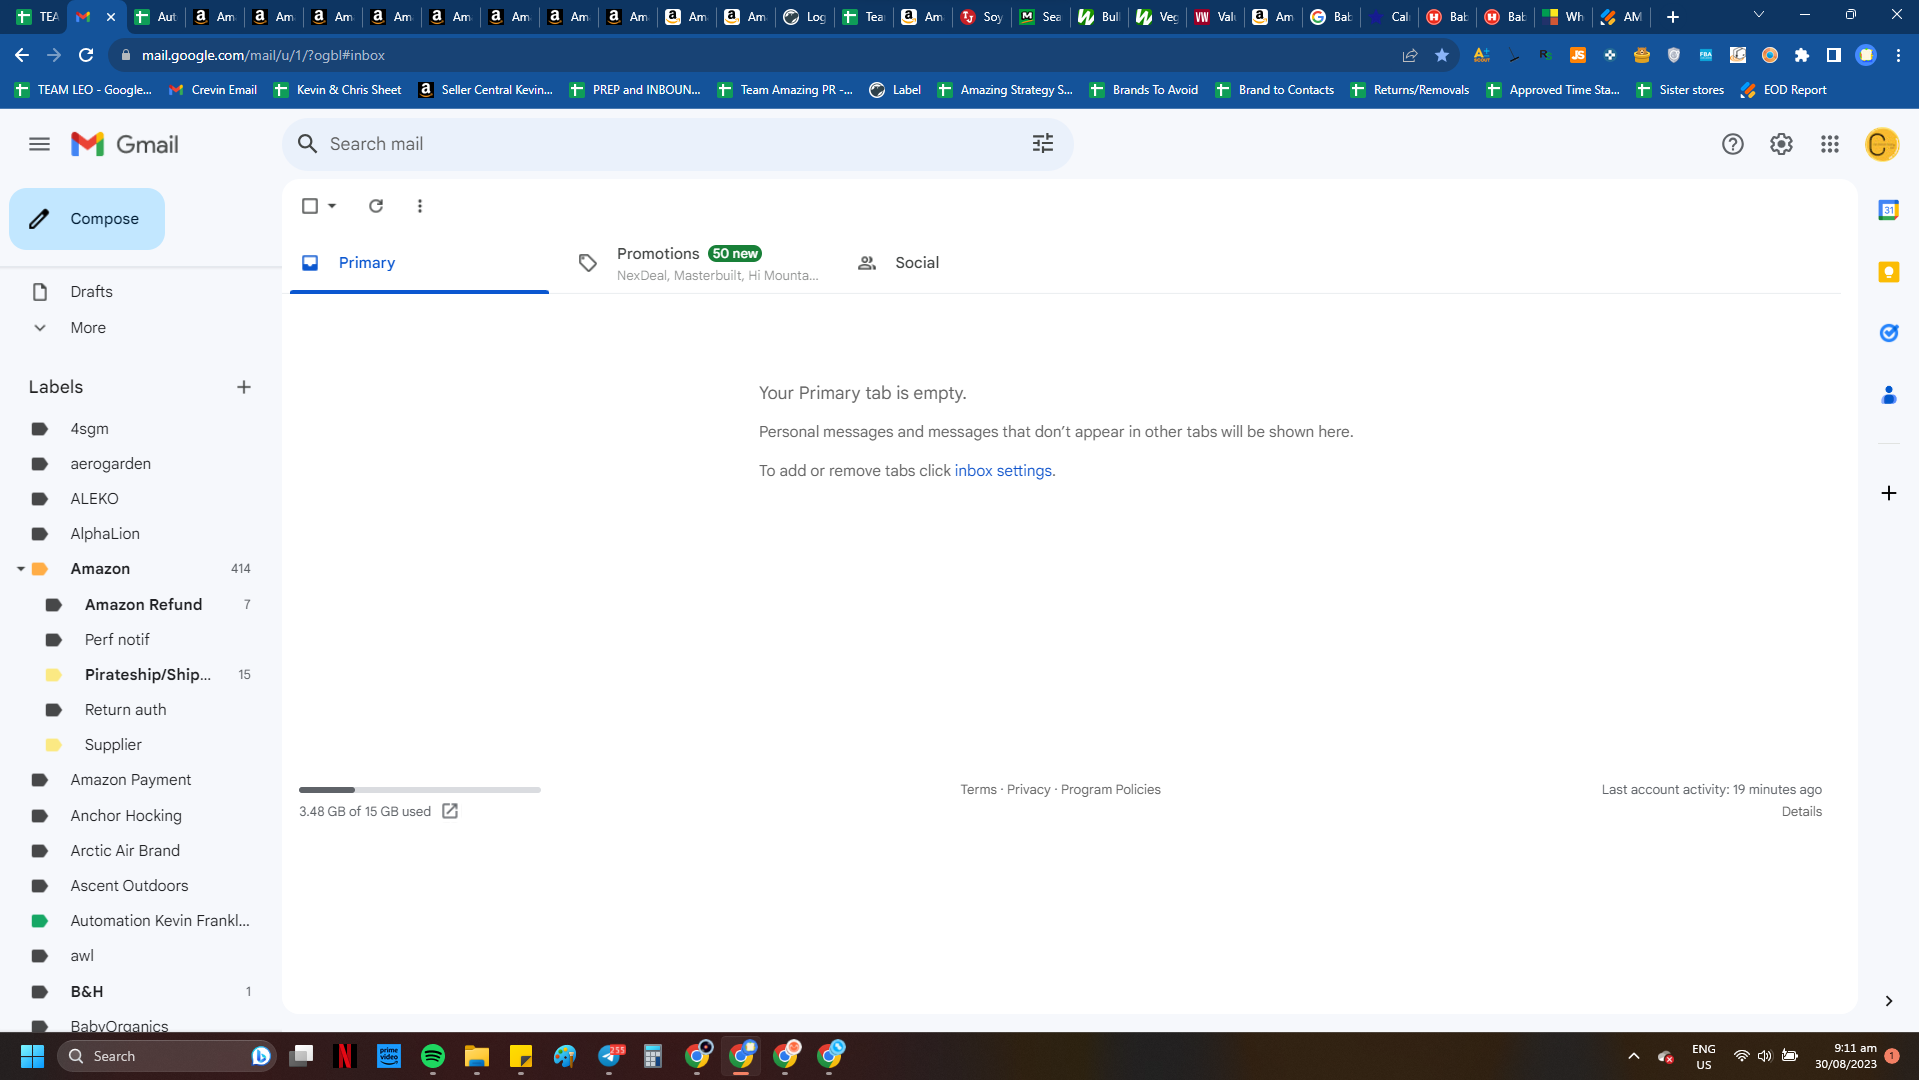Screen dimensions: 1919x1080
Task: Compose a new email
Action: pos(87,219)
